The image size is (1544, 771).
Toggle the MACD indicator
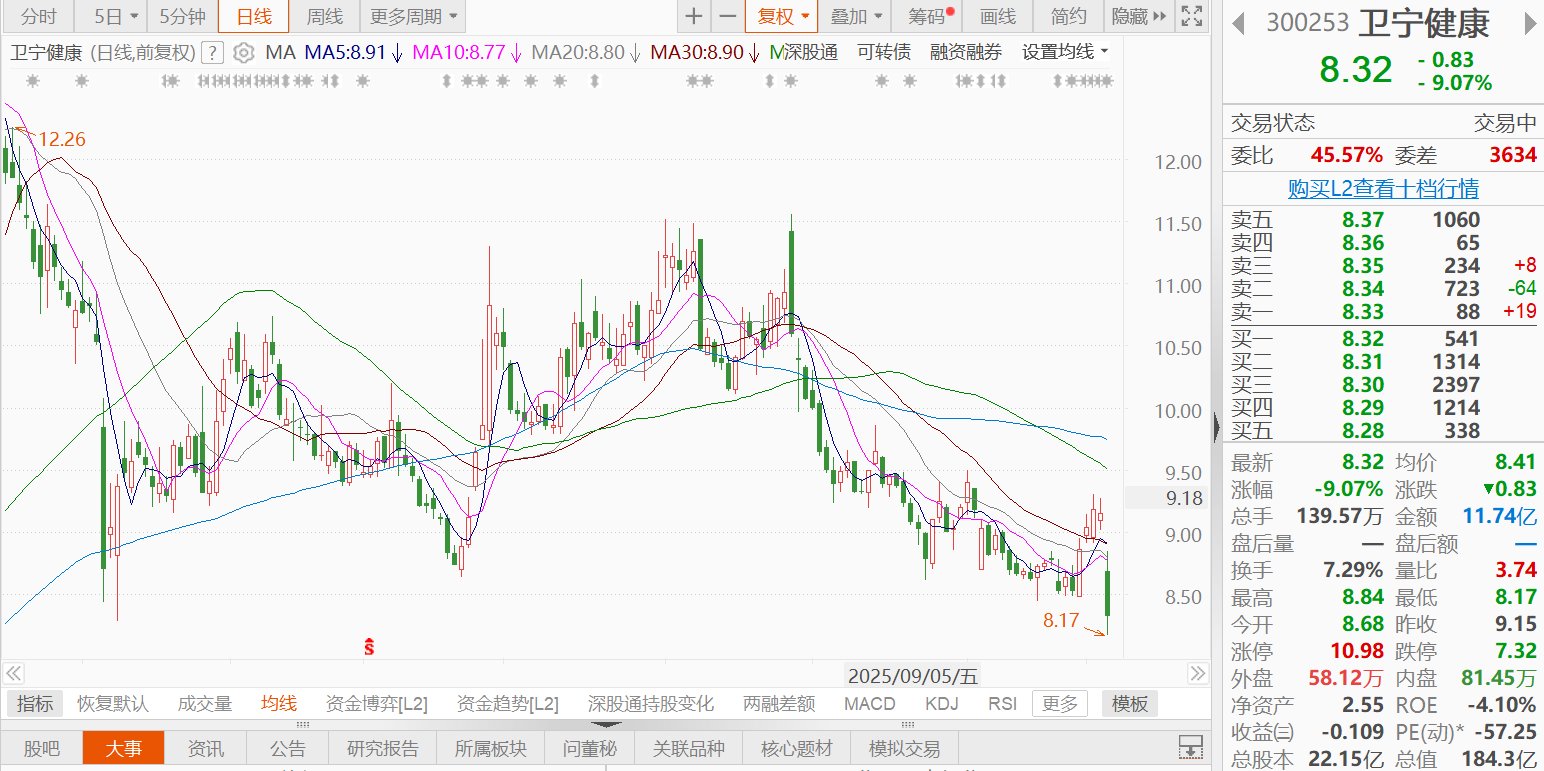(869, 704)
